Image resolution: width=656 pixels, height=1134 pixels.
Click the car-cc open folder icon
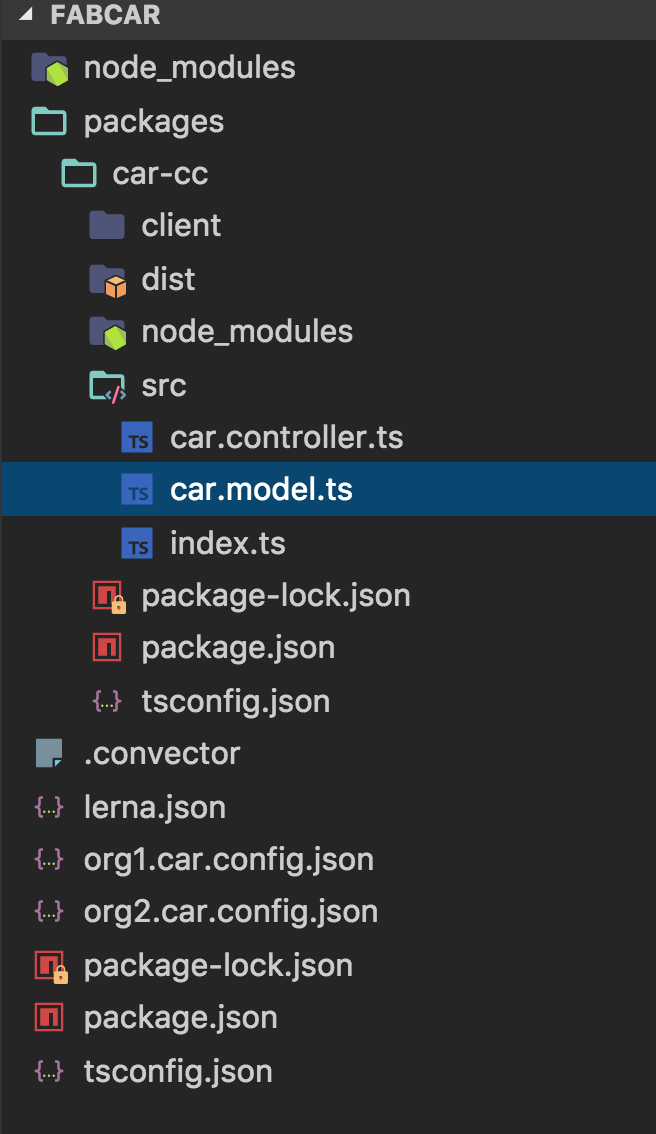pyautogui.click(x=79, y=174)
